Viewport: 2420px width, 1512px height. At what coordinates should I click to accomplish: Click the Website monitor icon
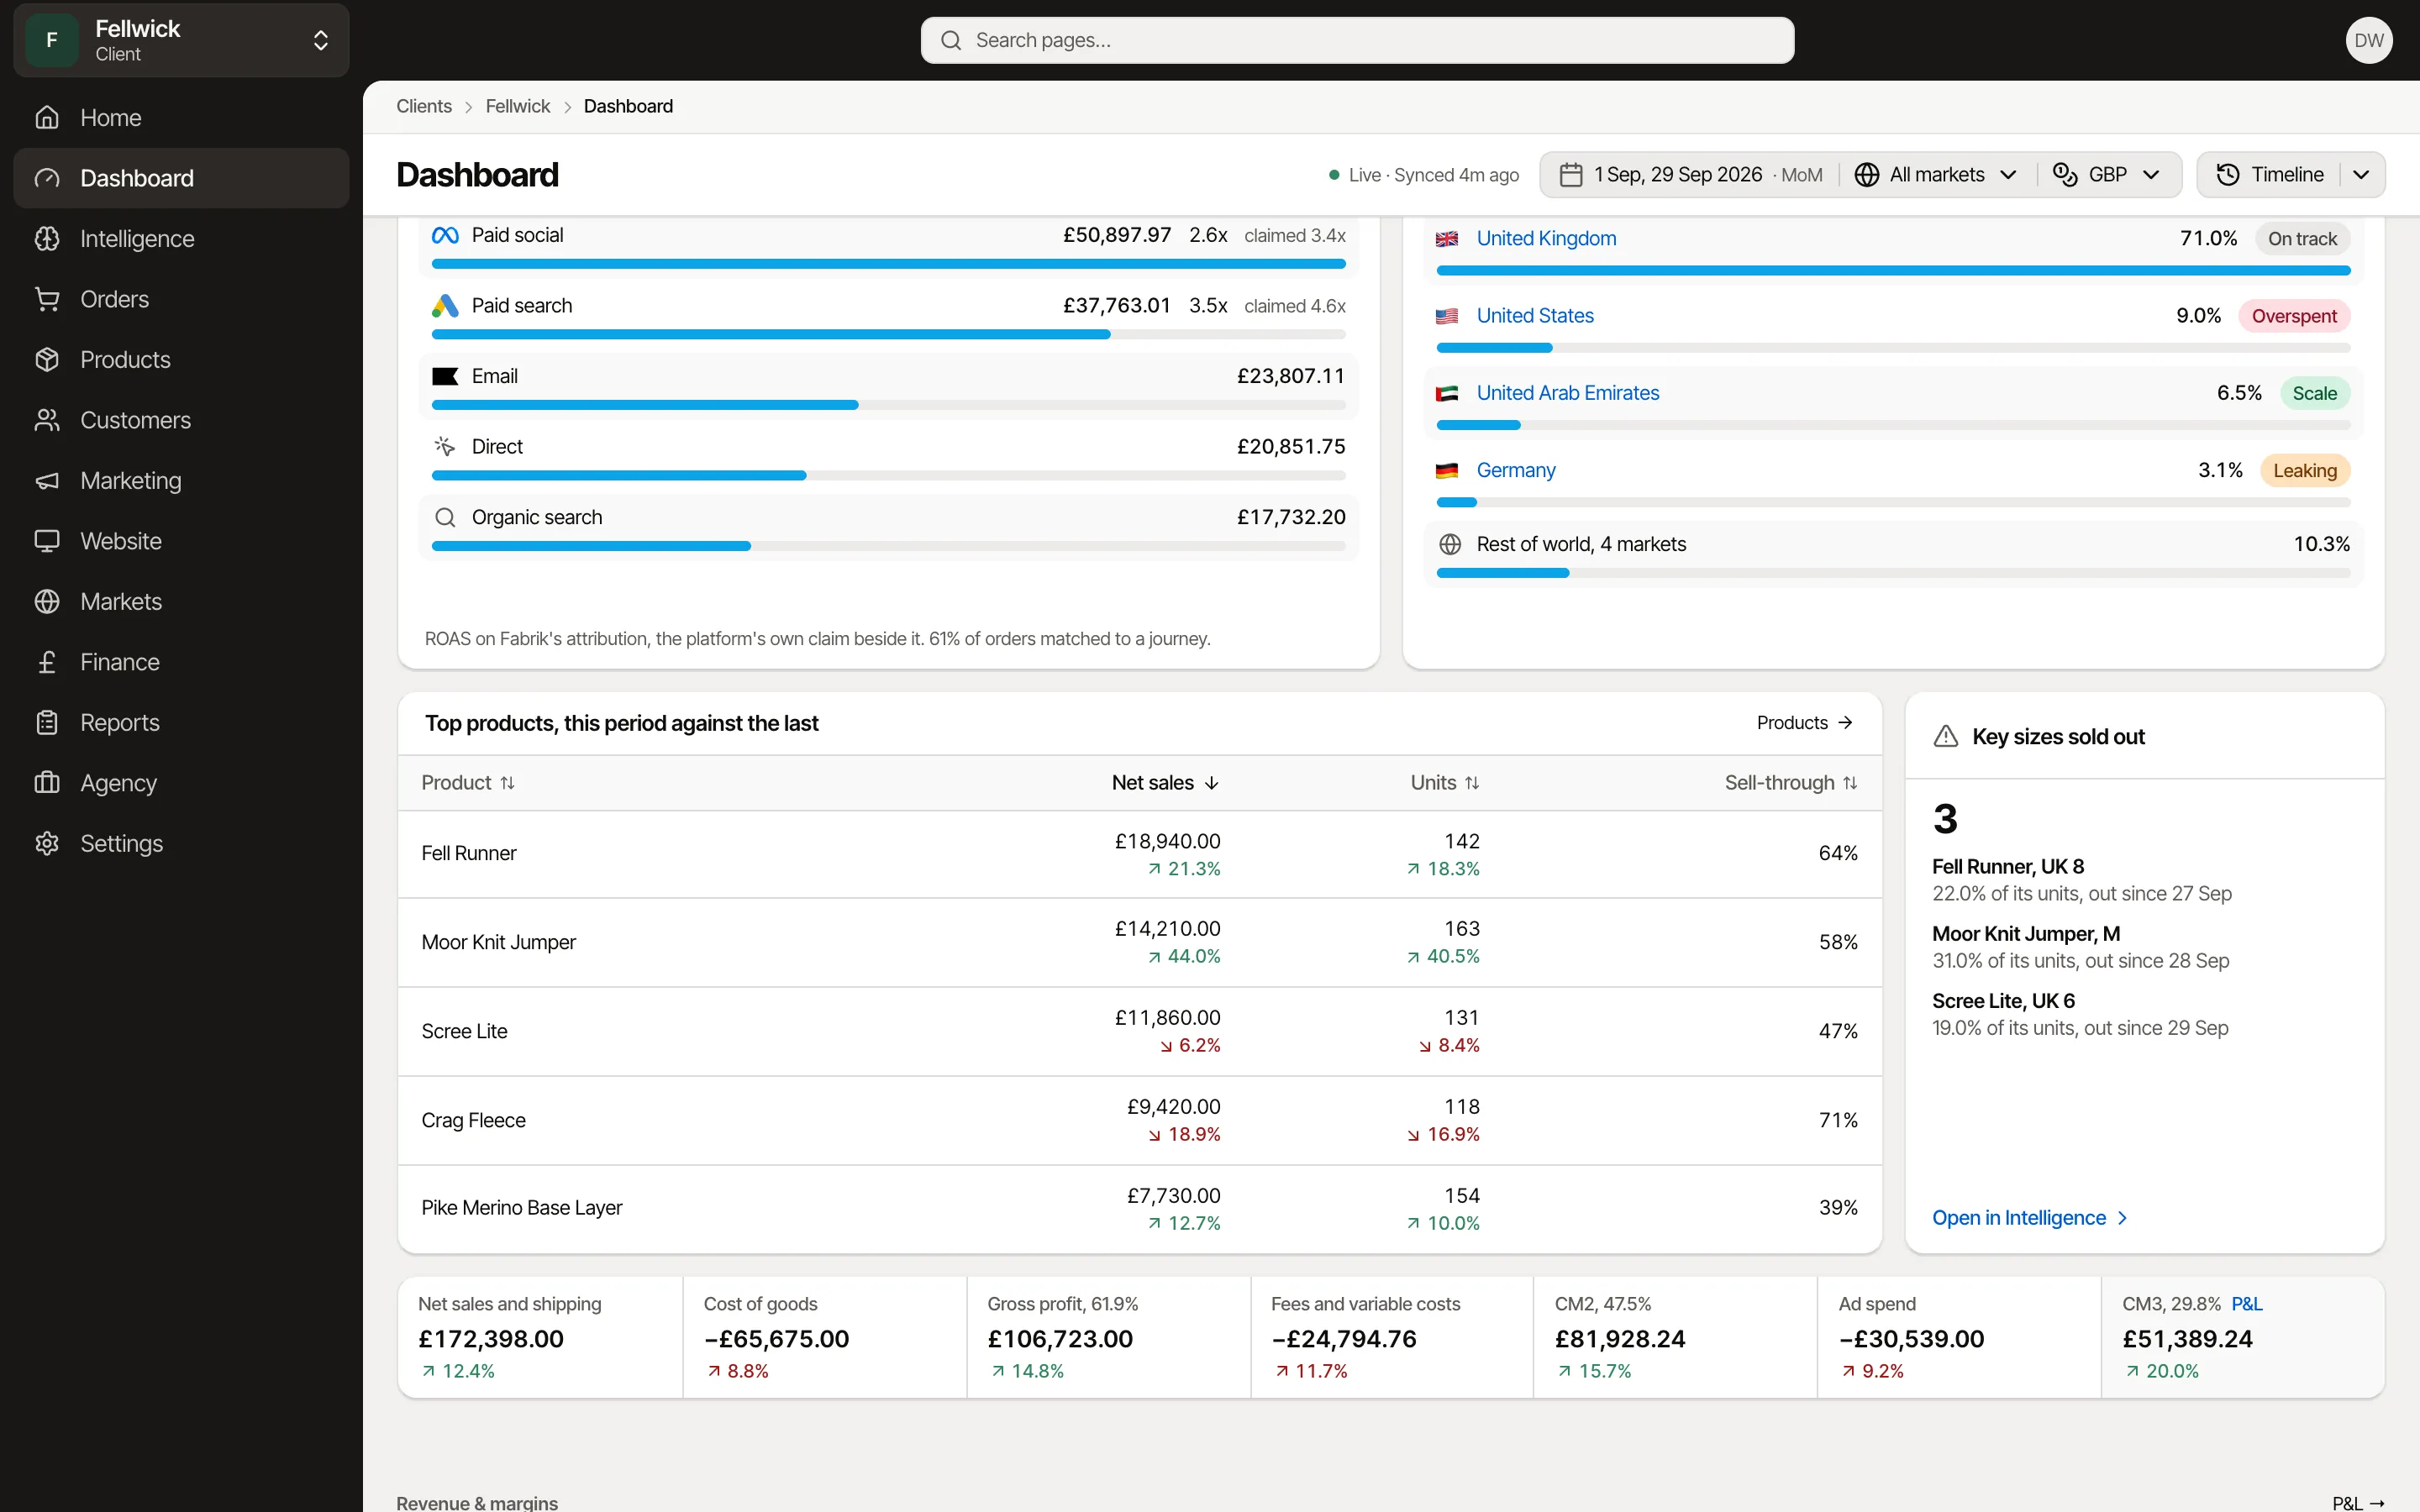(x=47, y=541)
